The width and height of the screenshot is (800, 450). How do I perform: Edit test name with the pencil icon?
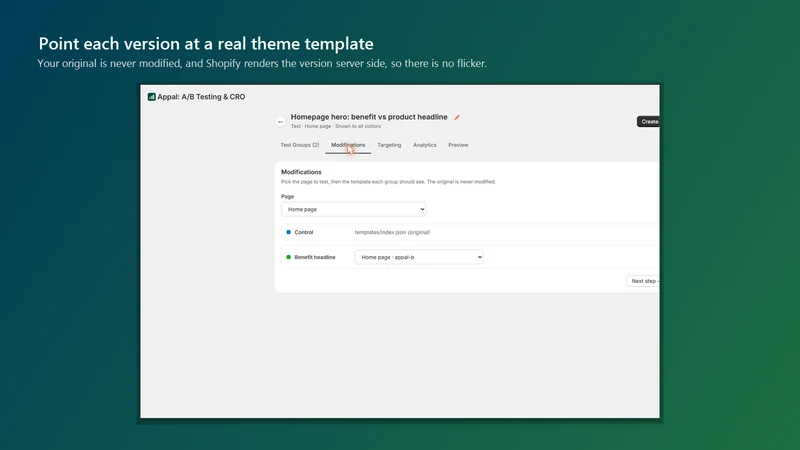457,117
